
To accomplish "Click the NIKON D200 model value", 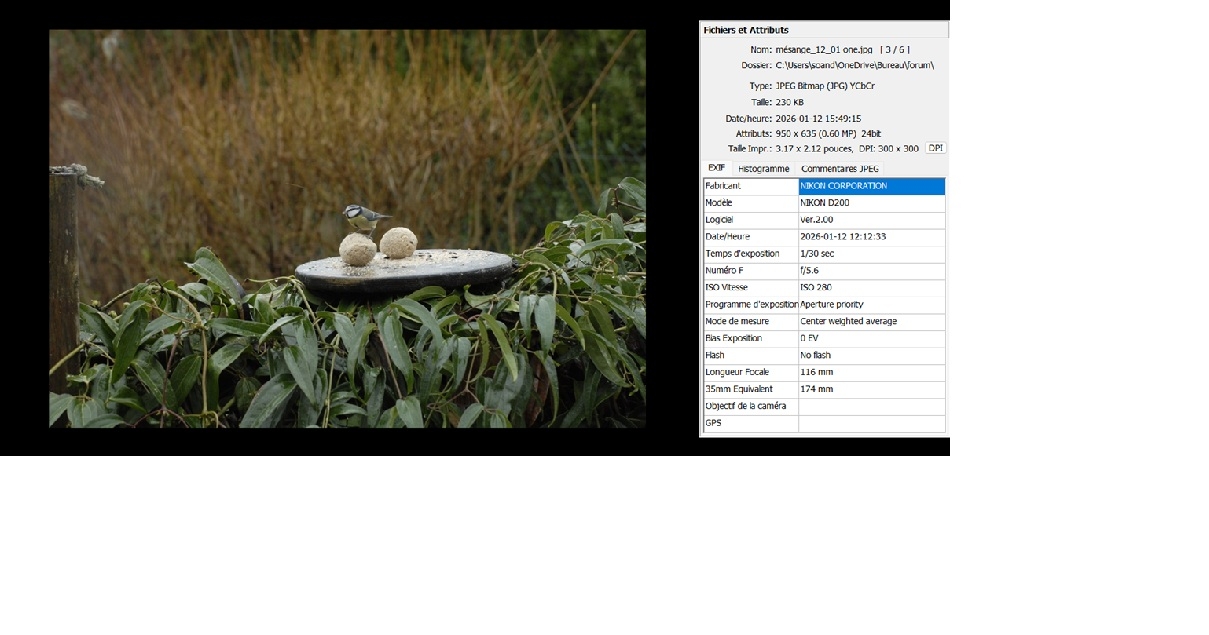I will point(825,203).
